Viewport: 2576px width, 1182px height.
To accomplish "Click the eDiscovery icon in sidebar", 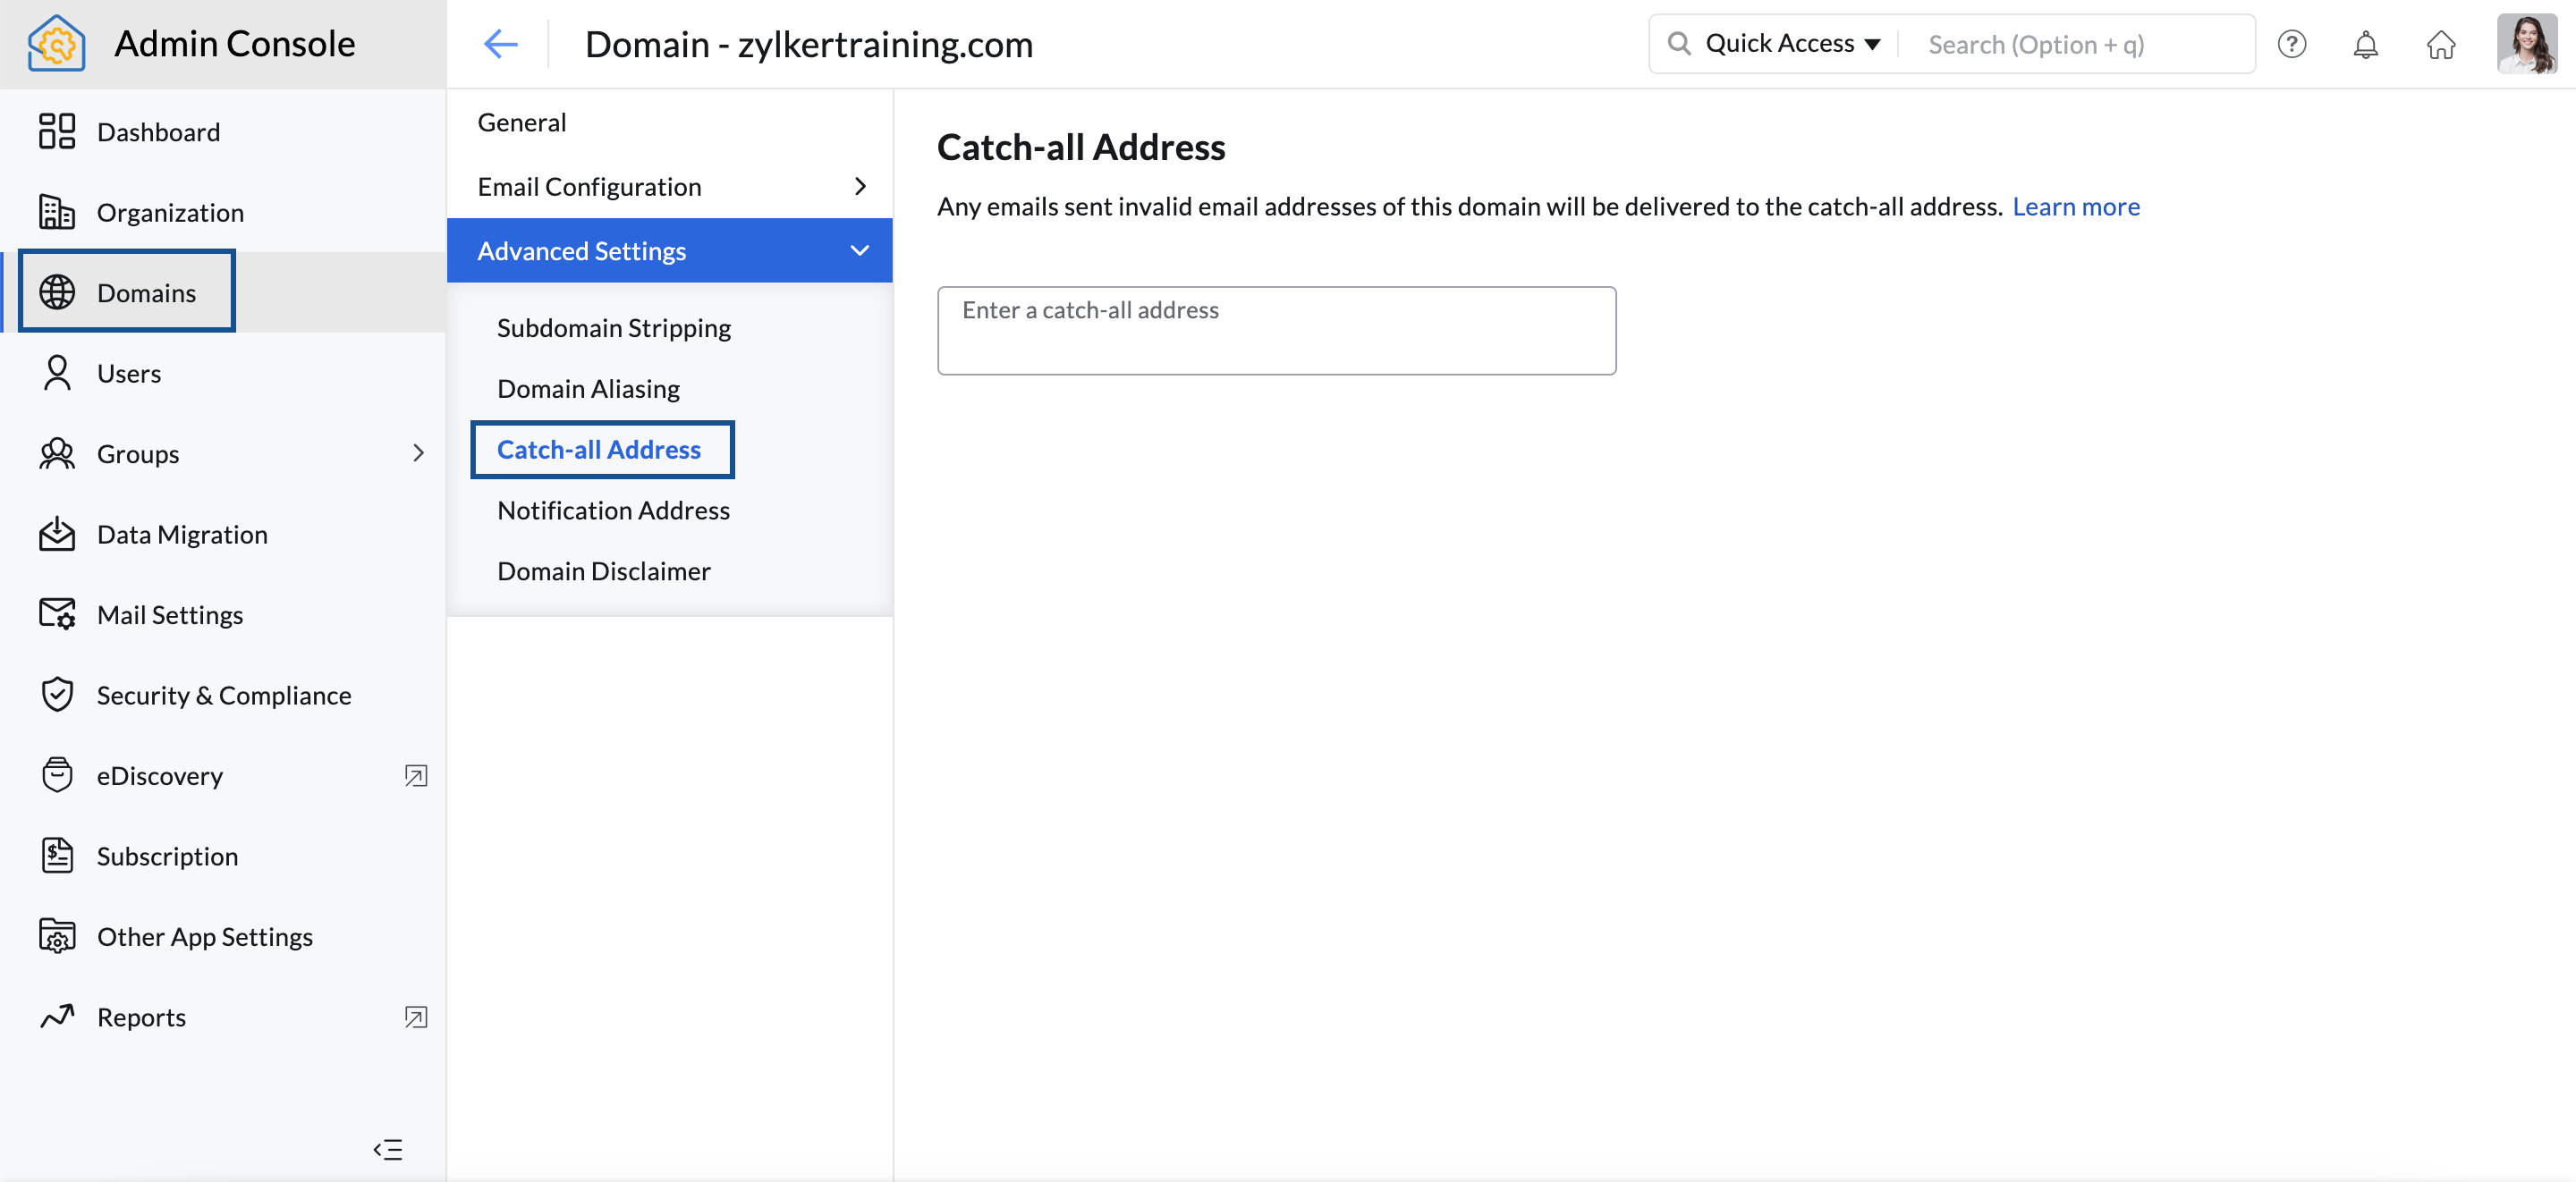I will (x=55, y=775).
